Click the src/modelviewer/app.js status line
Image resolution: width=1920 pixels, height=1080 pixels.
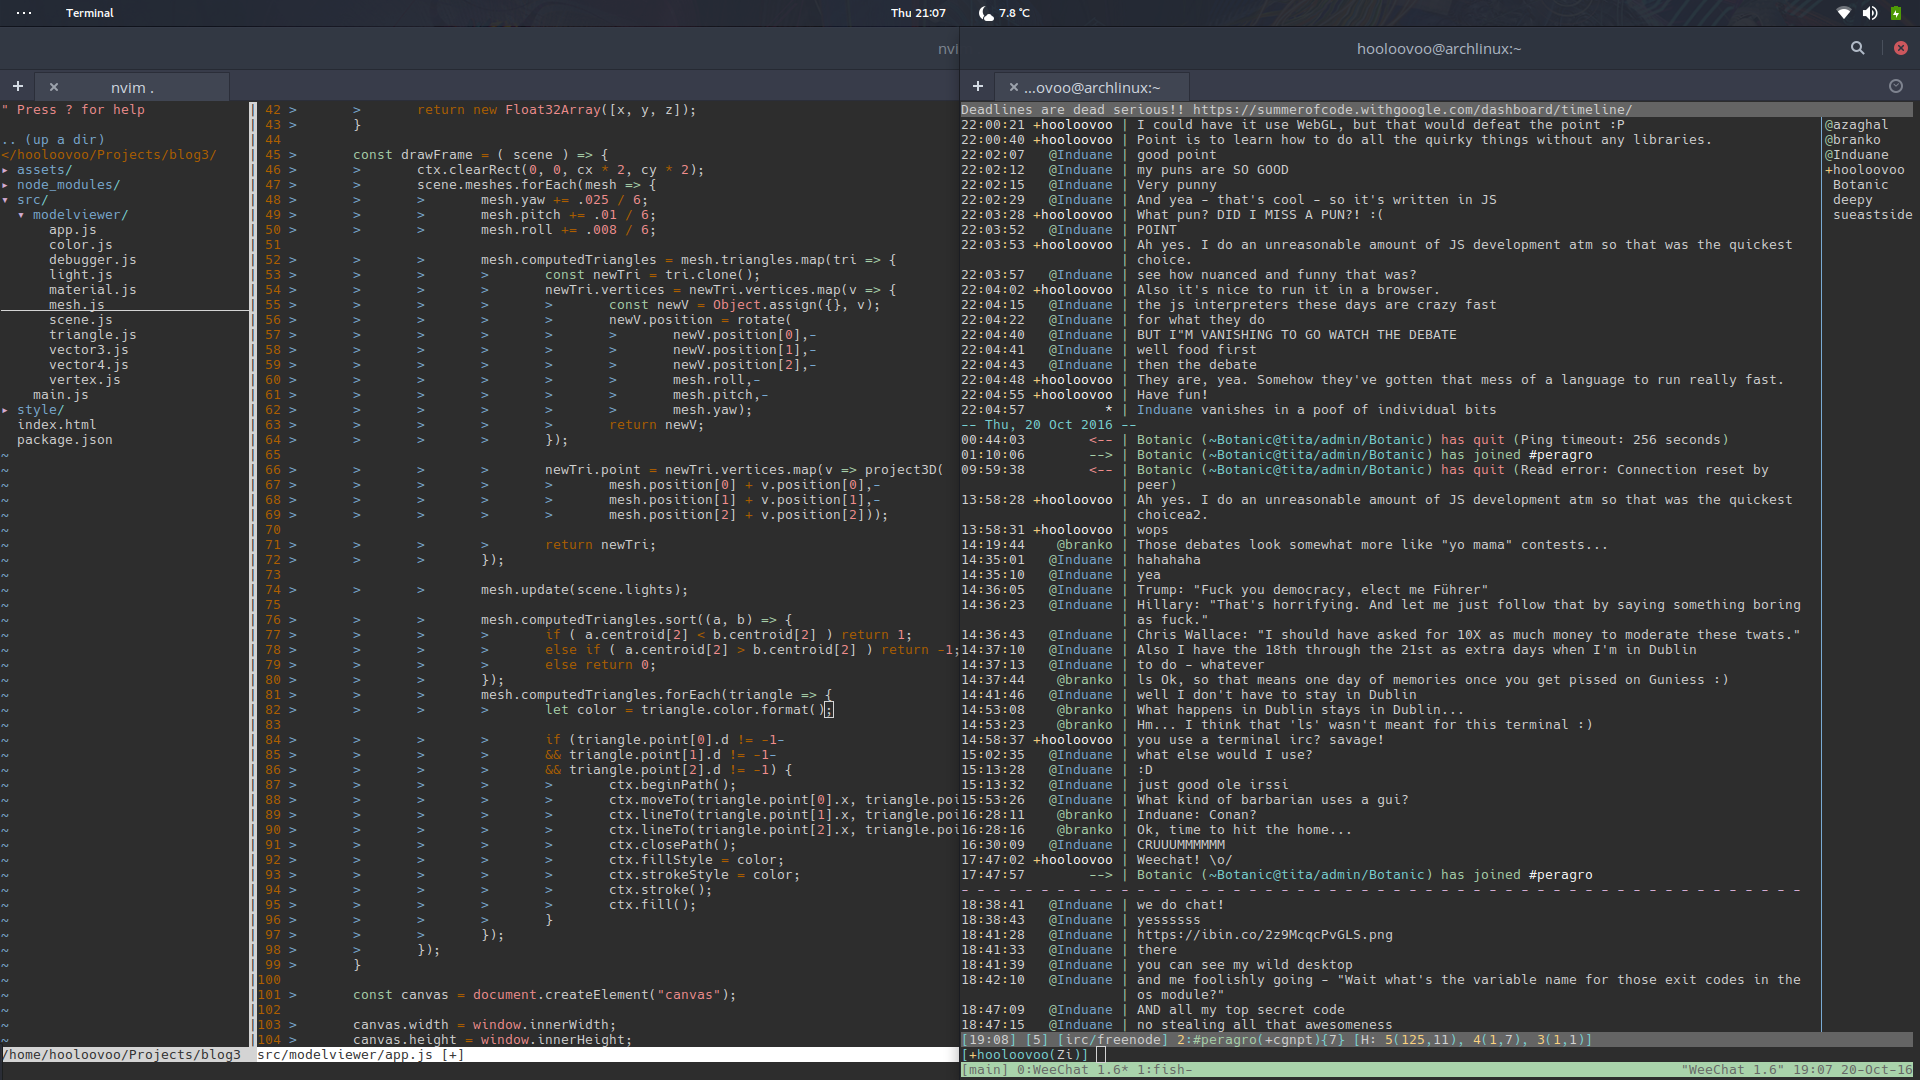pyautogui.click(x=360, y=1055)
